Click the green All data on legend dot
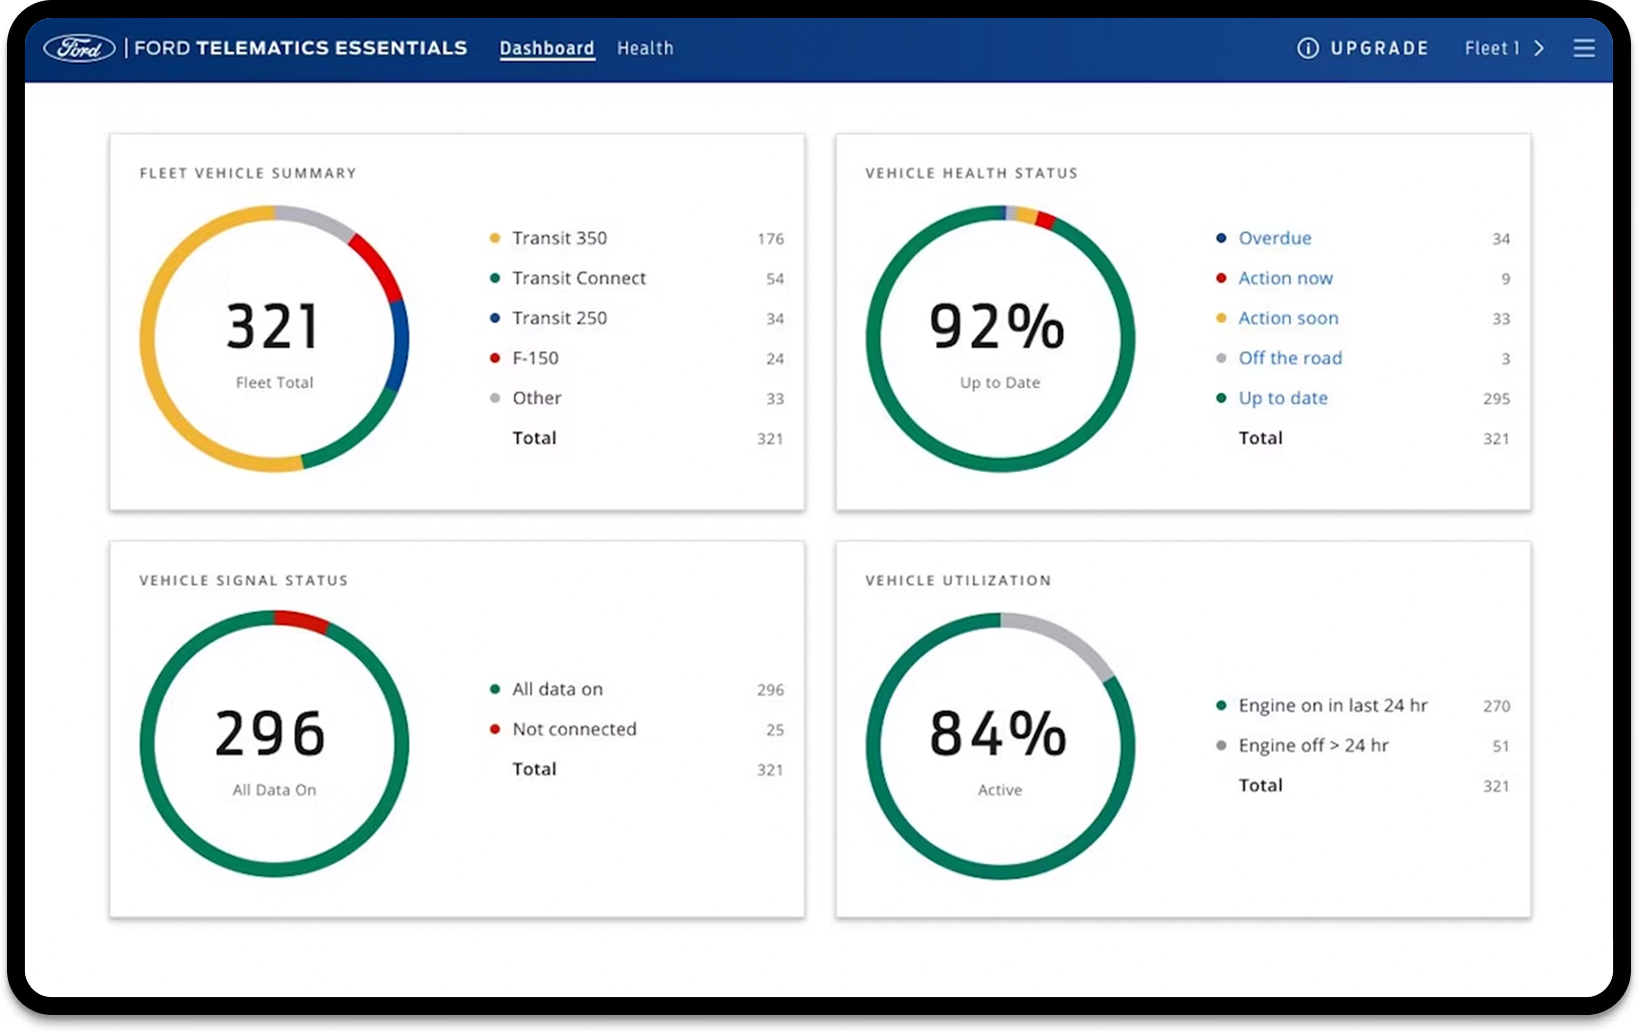 [494, 689]
